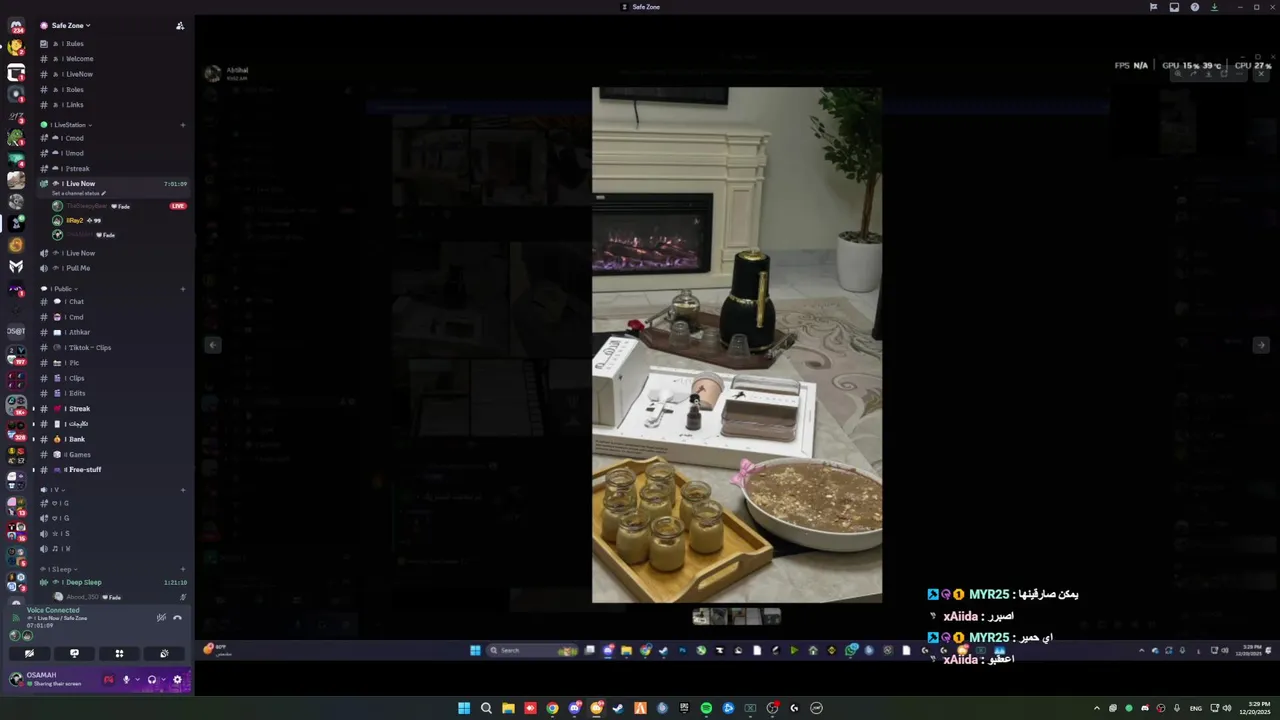The height and width of the screenshot is (720, 1280).
Task: Expand the Streak channel threads arrow
Action: pyautogui.click(x=33, y=409)
